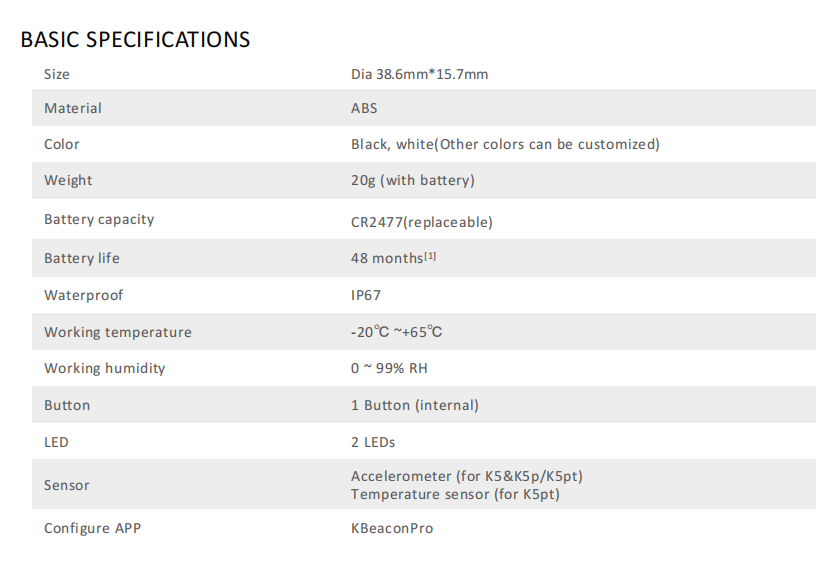Screen dimensions: 829x564
Task: Click the Battery life label
Action: pyautogui.click(x=82, y=258)
